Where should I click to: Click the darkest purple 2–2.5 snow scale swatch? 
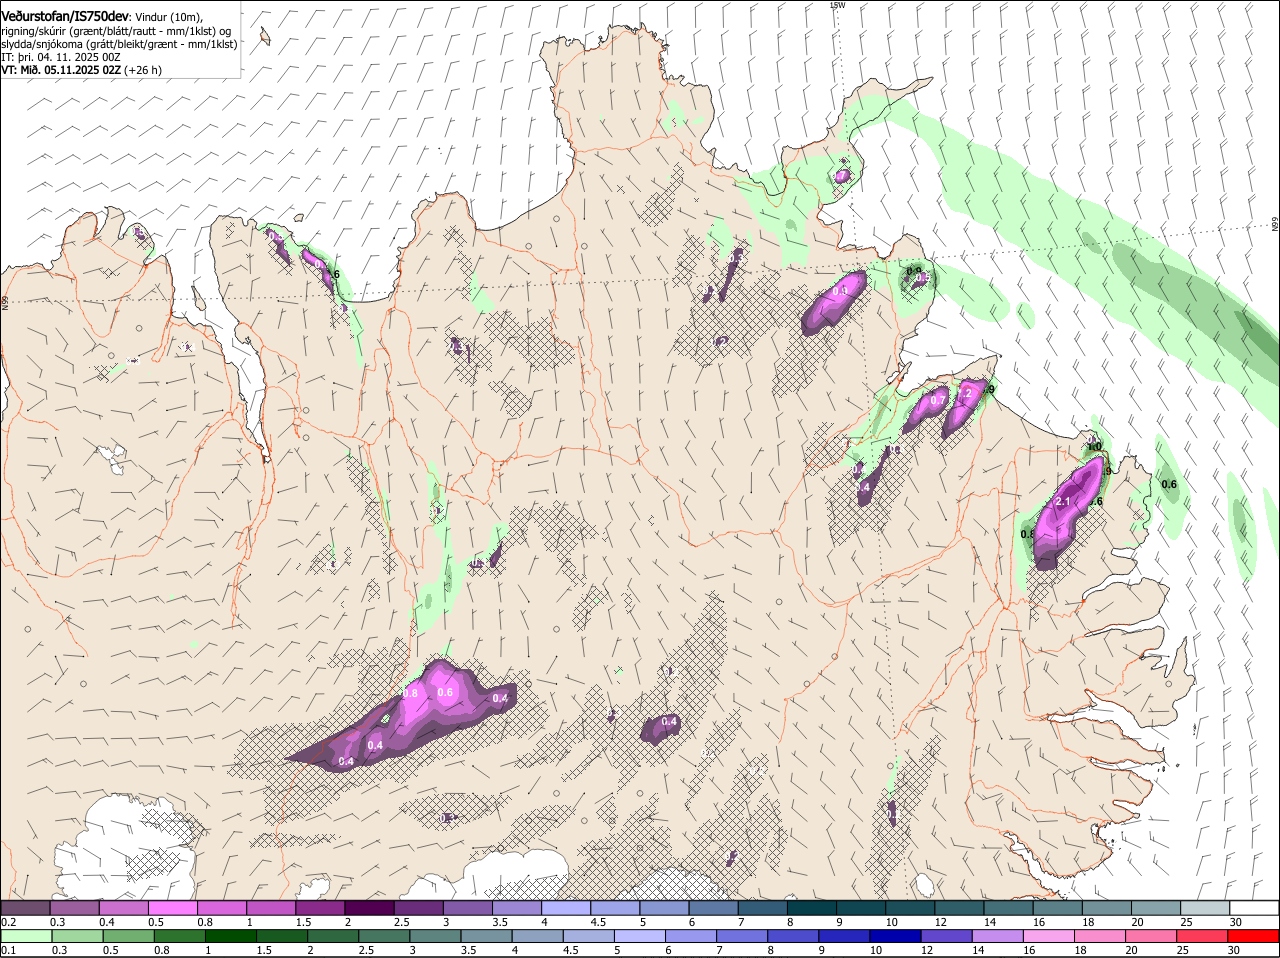tap(368, 908)
